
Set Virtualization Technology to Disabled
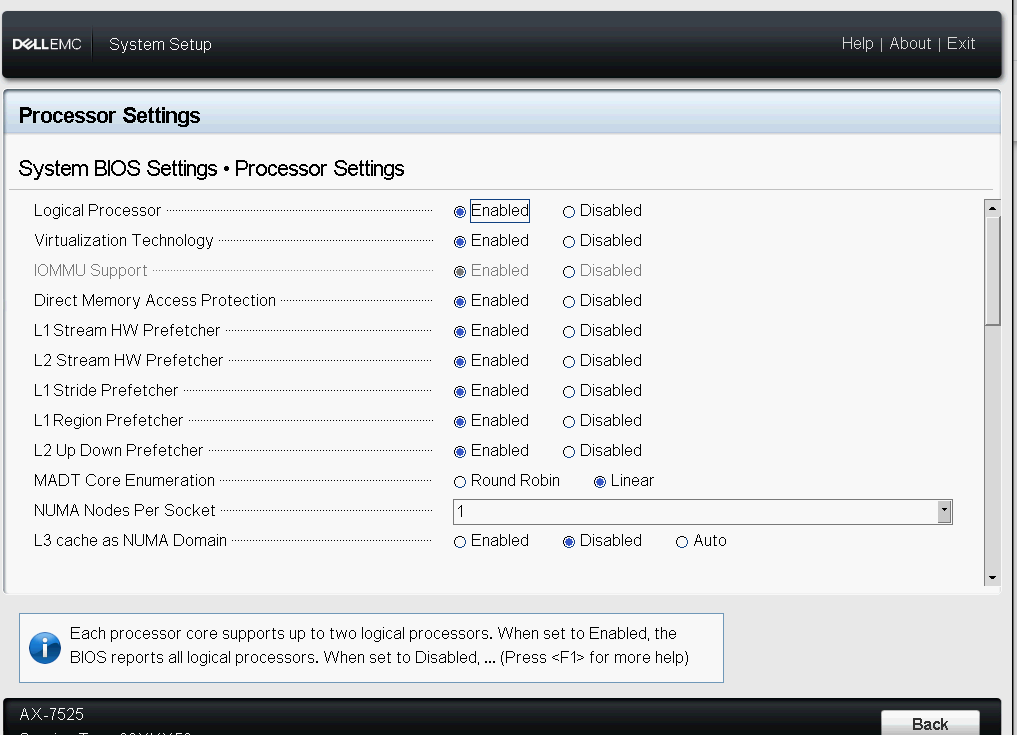click(569, 242)
